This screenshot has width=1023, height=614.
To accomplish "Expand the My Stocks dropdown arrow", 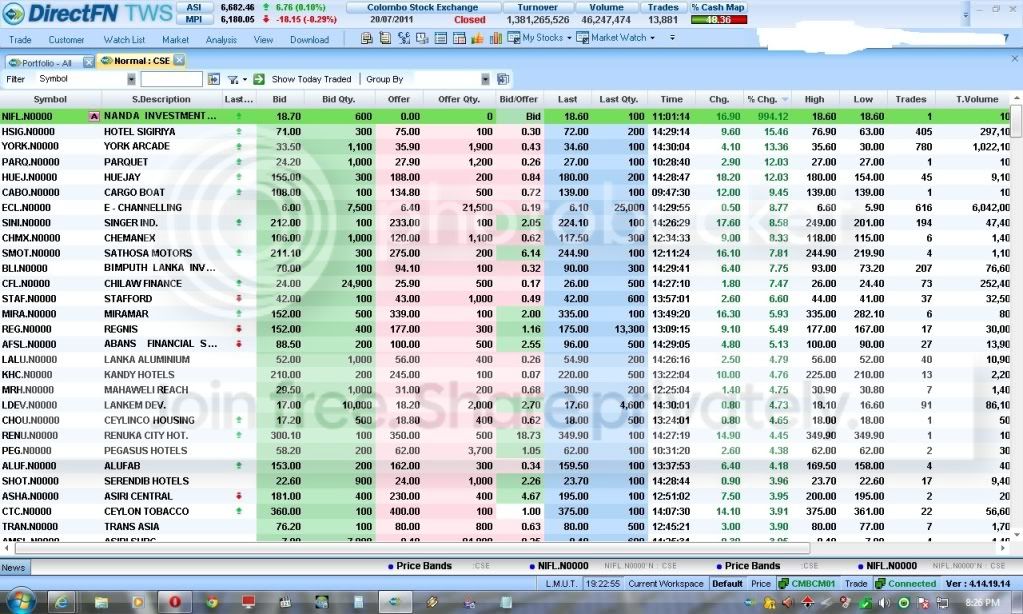I will [569, 38].
